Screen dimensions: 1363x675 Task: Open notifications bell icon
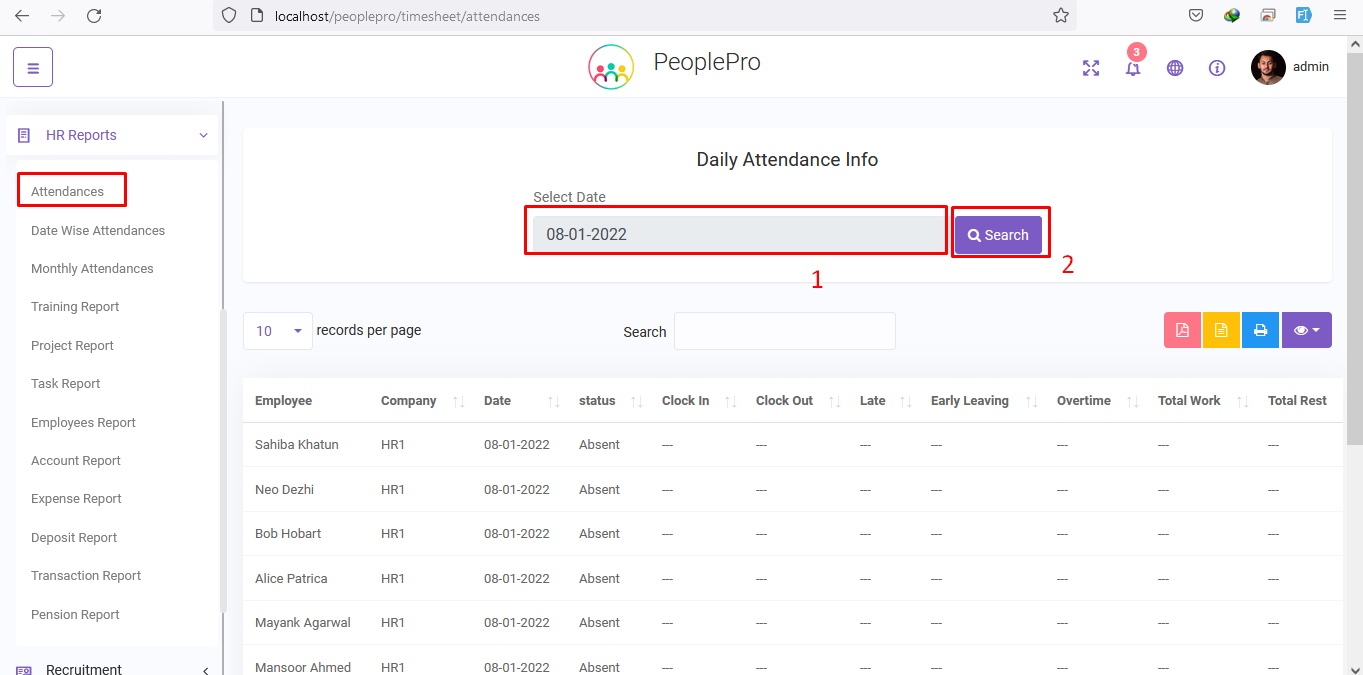click(x=1133, y=68)
